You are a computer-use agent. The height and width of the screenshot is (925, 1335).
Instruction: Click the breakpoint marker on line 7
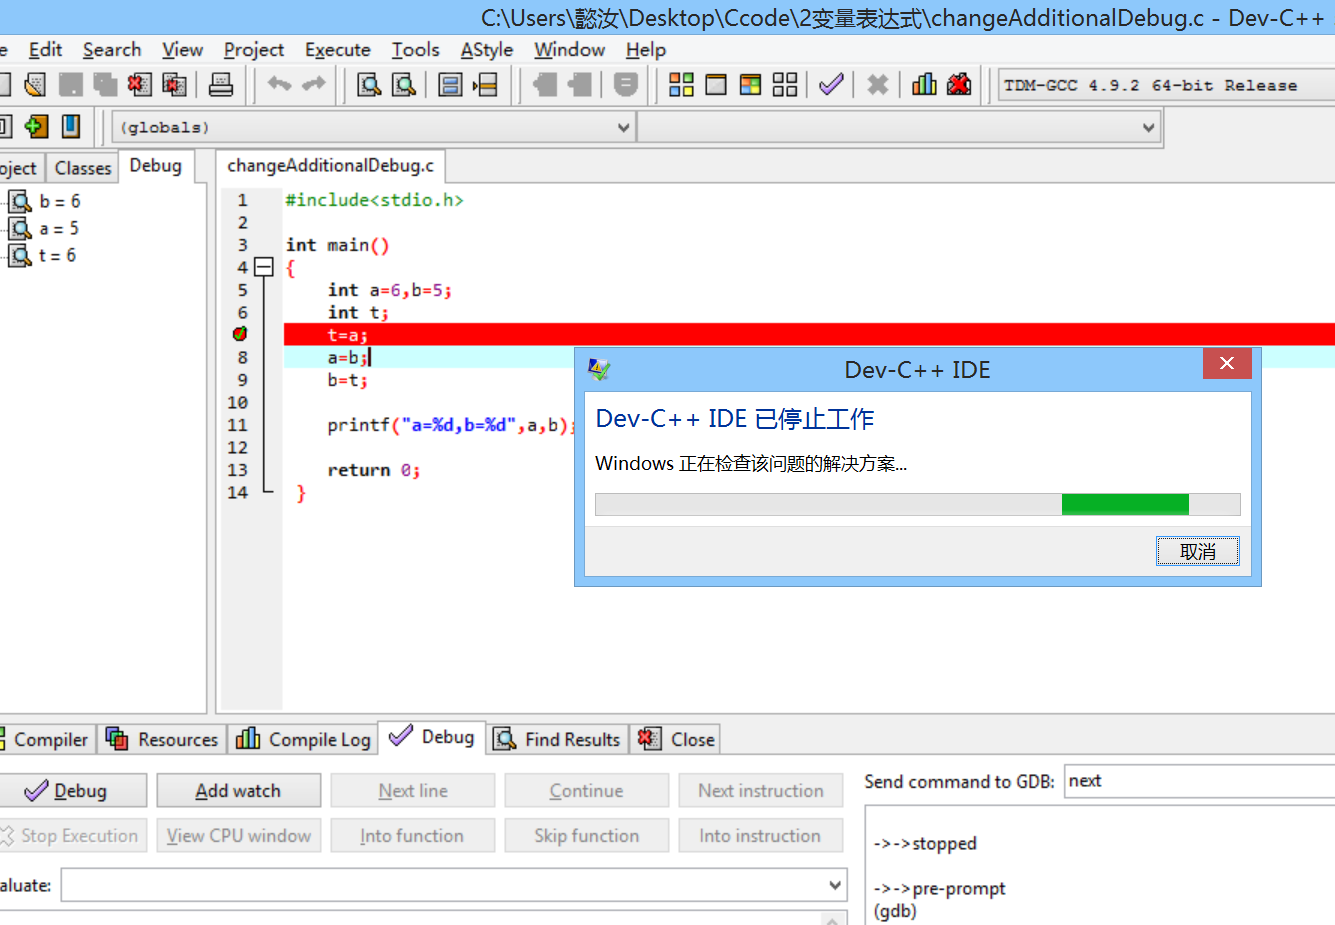point(240,334)
